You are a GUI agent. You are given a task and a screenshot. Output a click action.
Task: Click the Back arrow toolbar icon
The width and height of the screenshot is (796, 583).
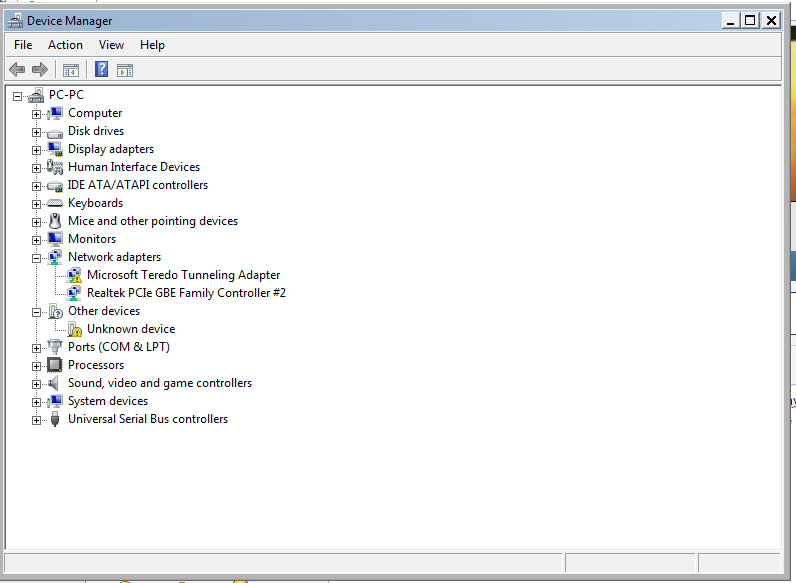coord(17,70)
